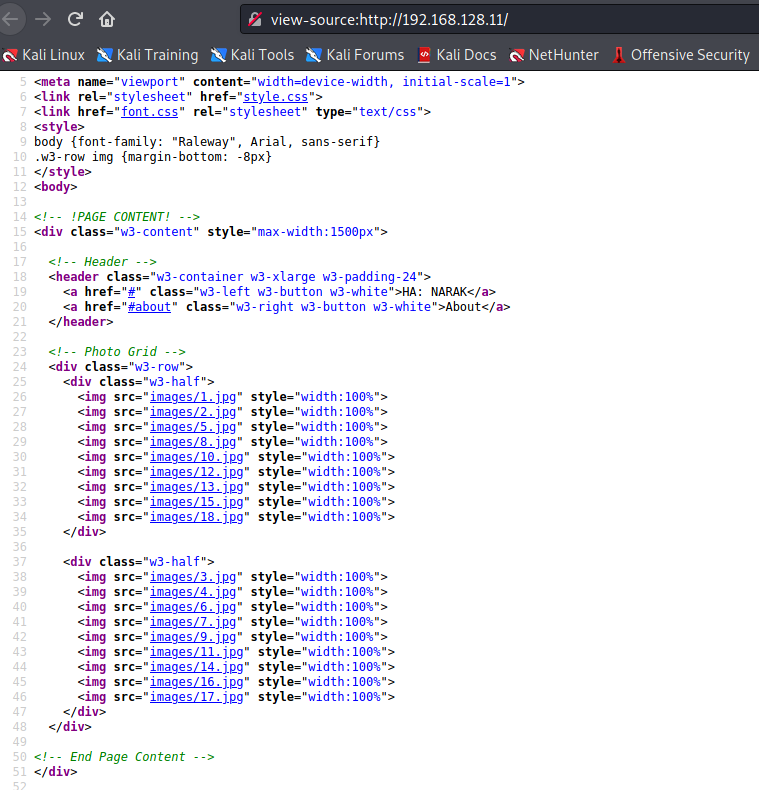
Task: Open the images/1.jpg source link
Action: 193,397
